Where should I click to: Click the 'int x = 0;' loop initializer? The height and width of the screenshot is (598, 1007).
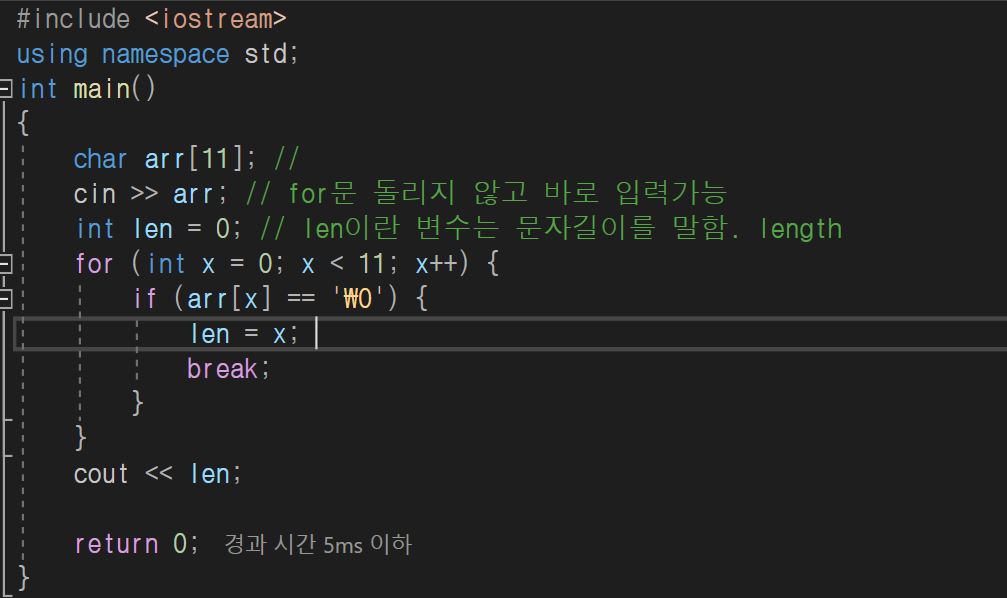point(215,264)
